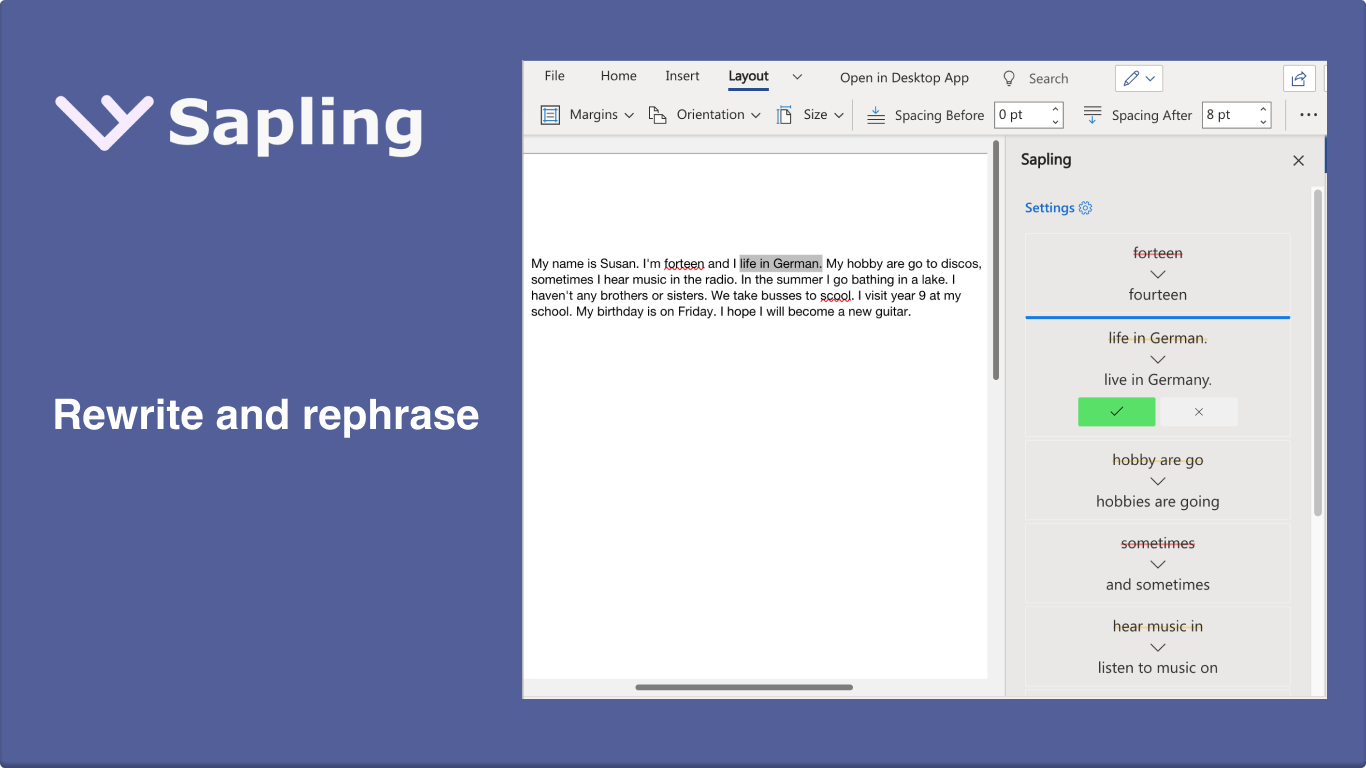Click the misspelled word 'scool' in the document
Viewport: 1366px width, 768px height.
tap(836, 296)
